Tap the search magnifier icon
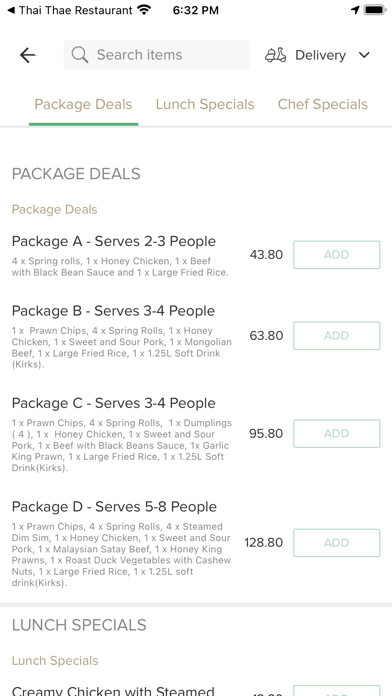 80,55
